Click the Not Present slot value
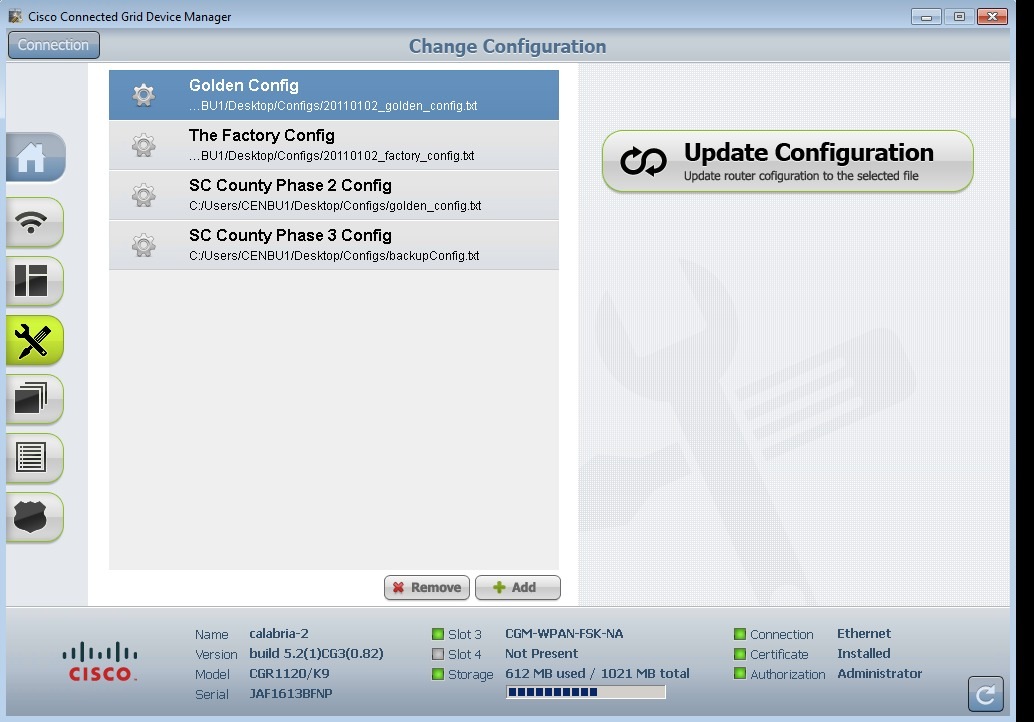 [x=541, y=653]
